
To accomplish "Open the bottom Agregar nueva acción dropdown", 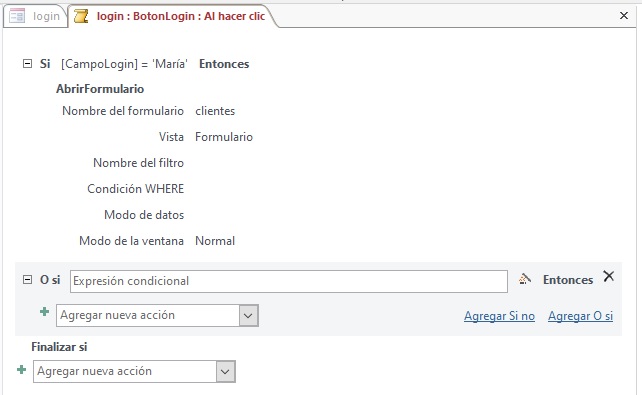I will click(x=225, y=372).
